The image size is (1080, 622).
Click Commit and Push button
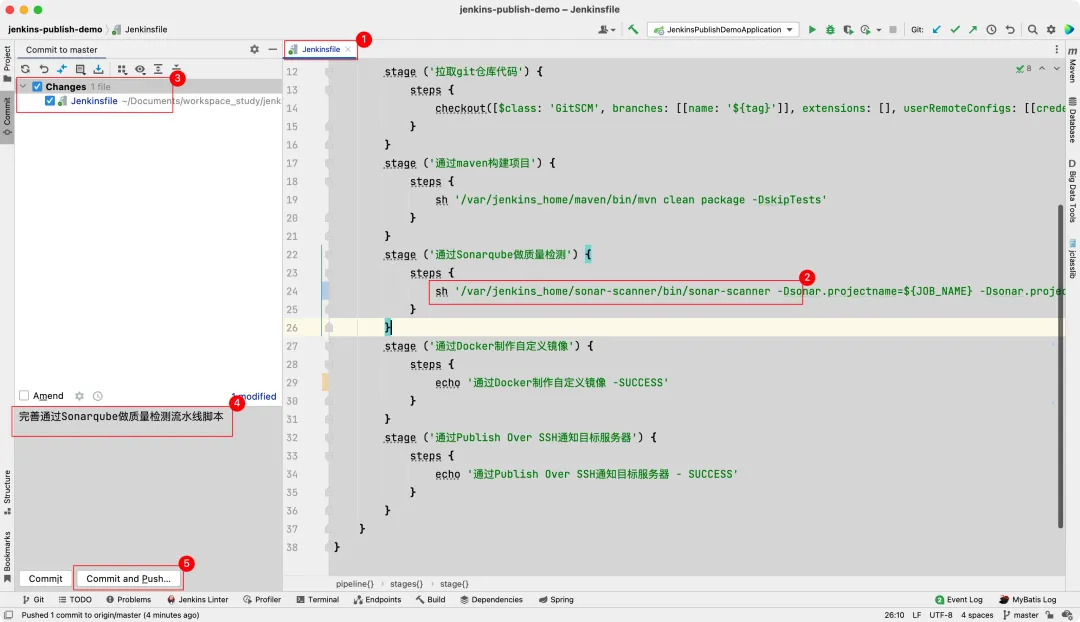click(128, 579)
